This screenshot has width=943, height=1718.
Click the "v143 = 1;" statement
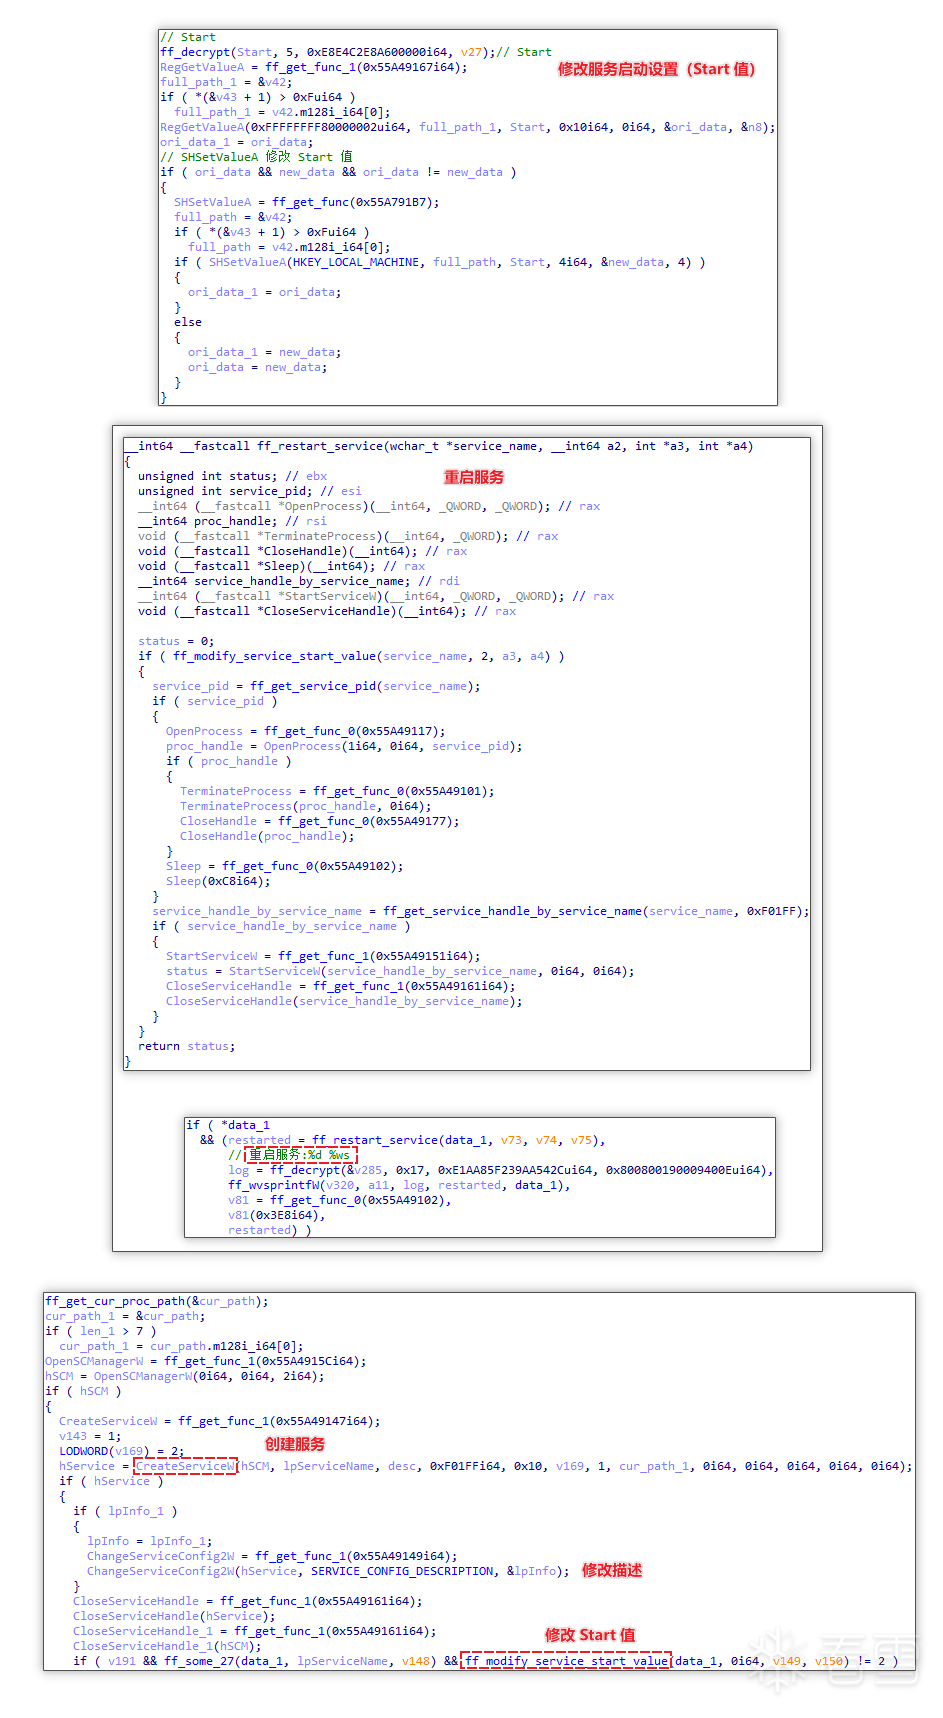(x=90, y=1436)
